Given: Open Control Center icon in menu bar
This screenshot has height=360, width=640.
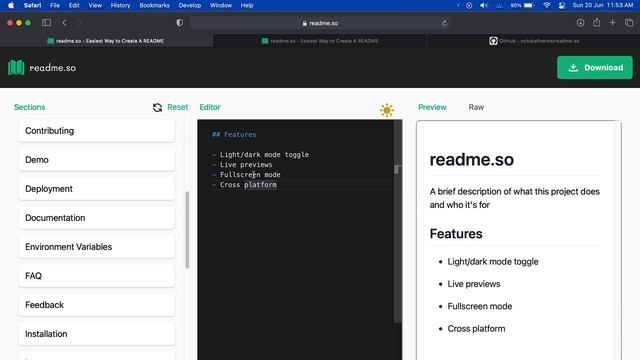Looking at the screenshot, I should (x=562, y=5).
